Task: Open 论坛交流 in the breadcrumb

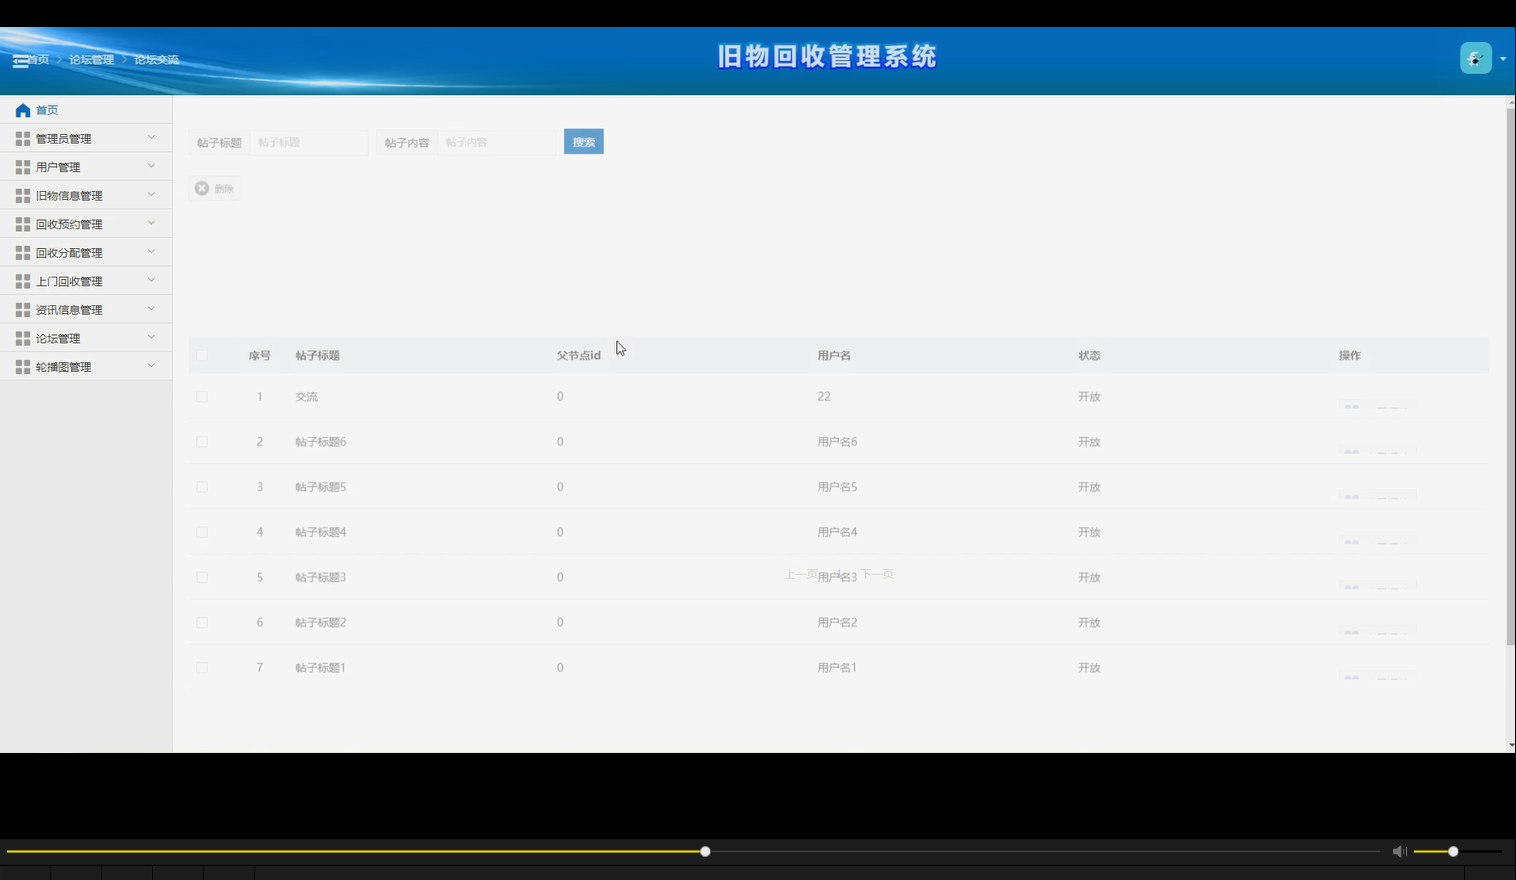Action: pyautogui.click(x=157, y=60)
